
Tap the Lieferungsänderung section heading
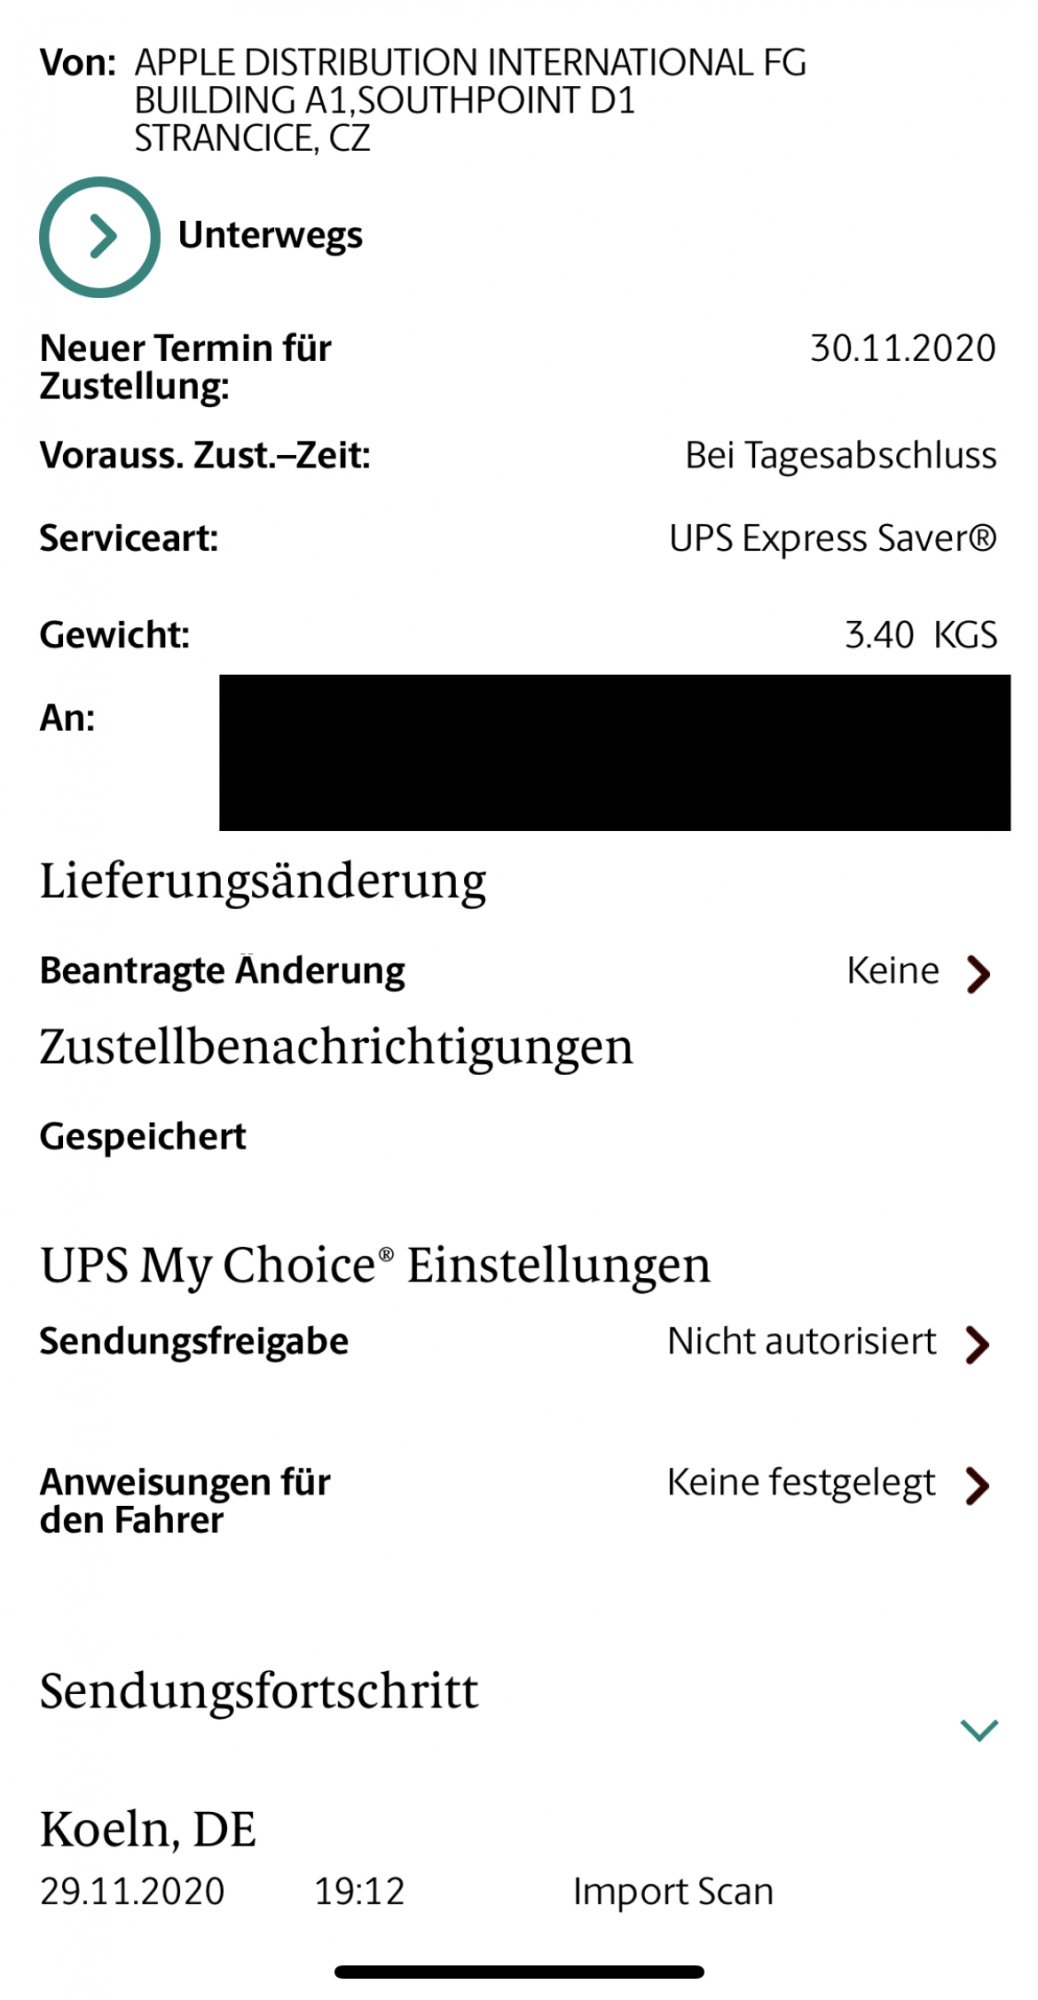pyautogui.click(x=263, y=883)
